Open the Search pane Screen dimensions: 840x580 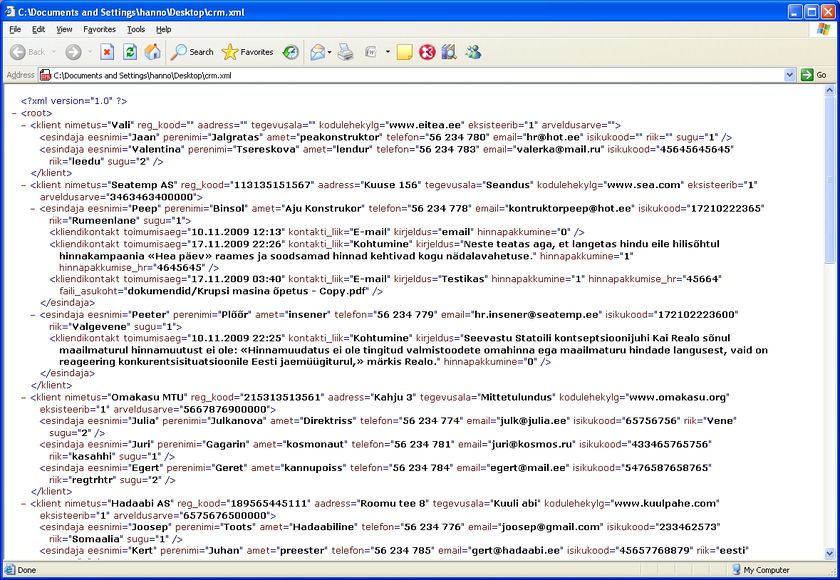(x=192, y=52)
